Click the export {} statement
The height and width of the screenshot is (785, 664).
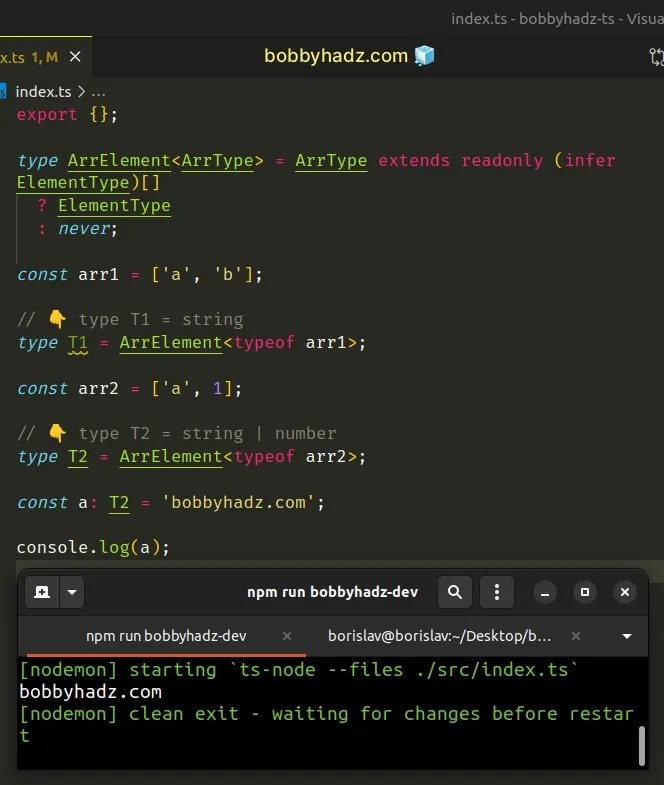67,115
